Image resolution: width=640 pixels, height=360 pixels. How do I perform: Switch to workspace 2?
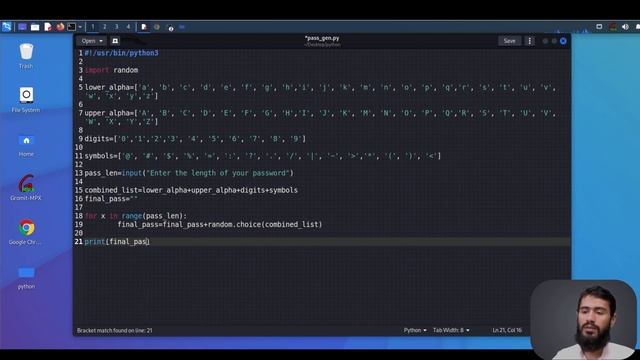[104, 27]
